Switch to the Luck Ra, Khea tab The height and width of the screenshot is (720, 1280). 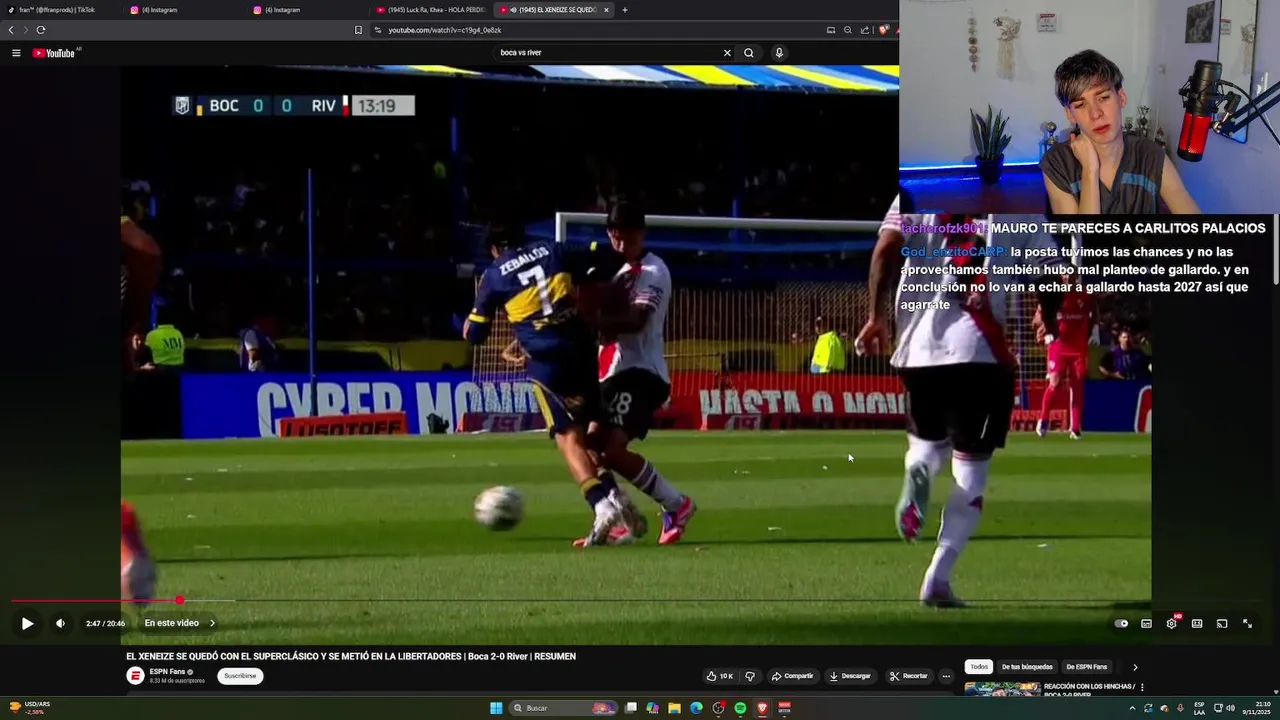430,10
